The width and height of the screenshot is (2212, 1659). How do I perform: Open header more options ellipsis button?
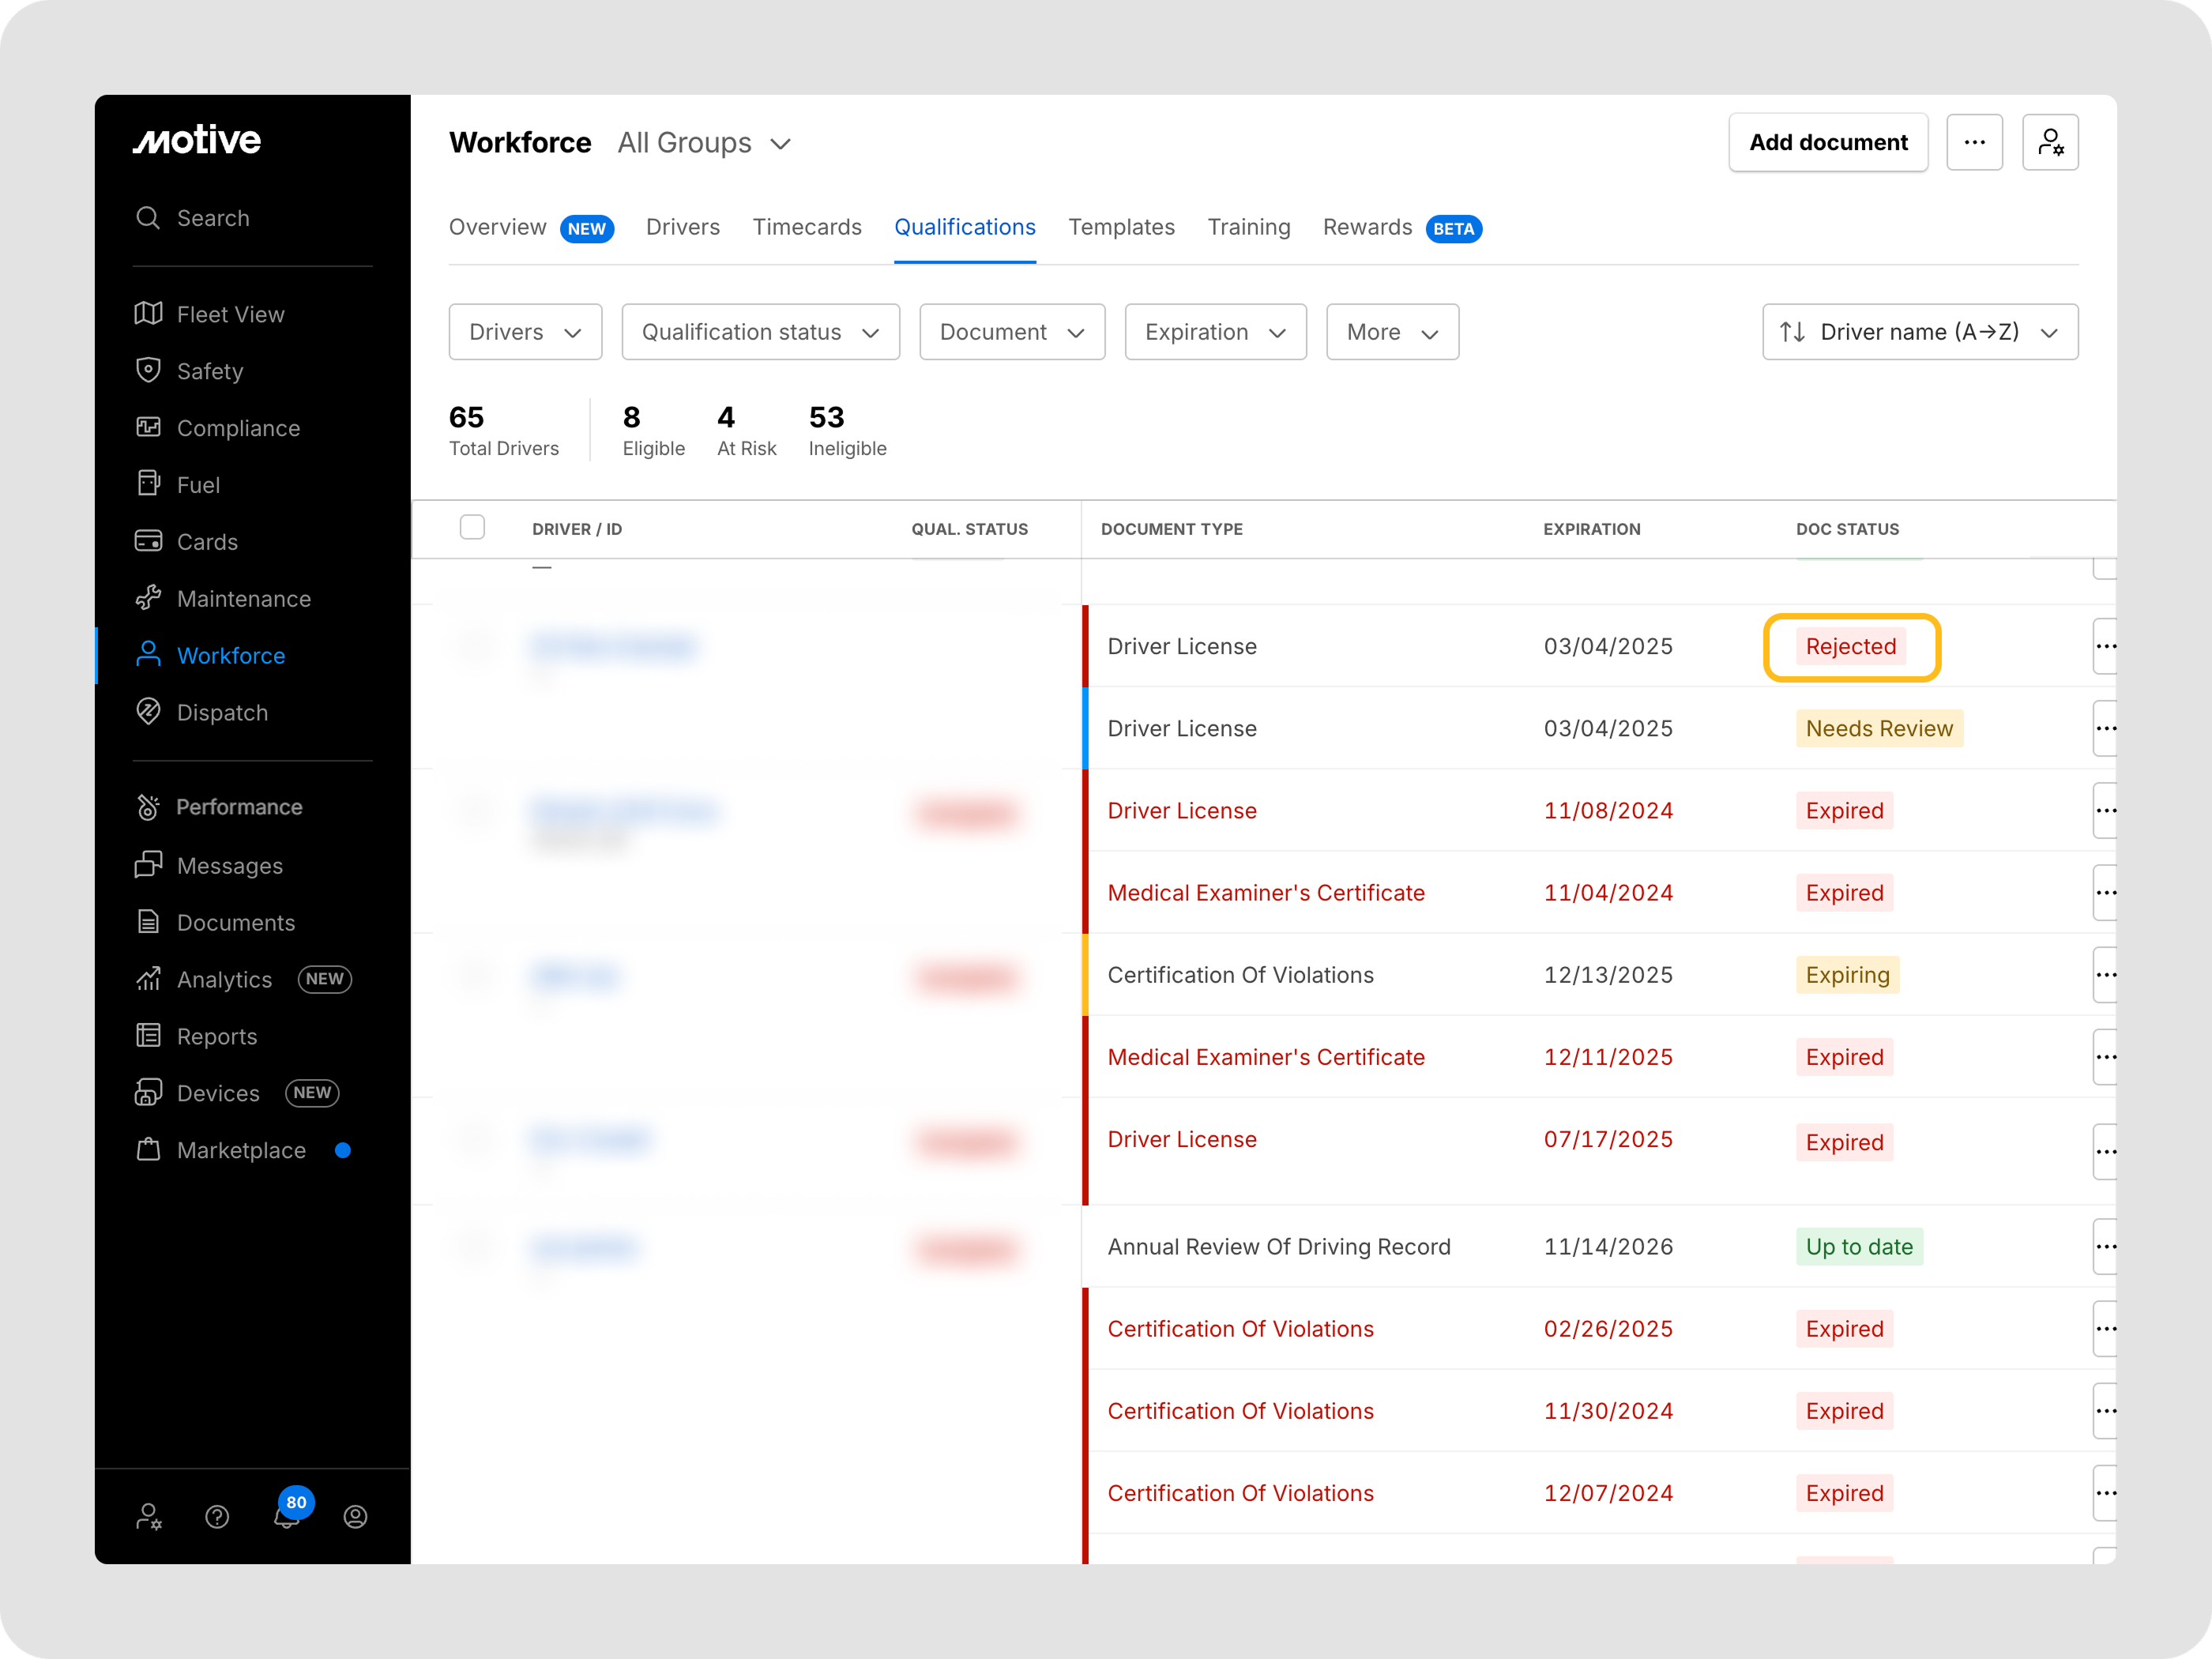tap(1974, 143)
